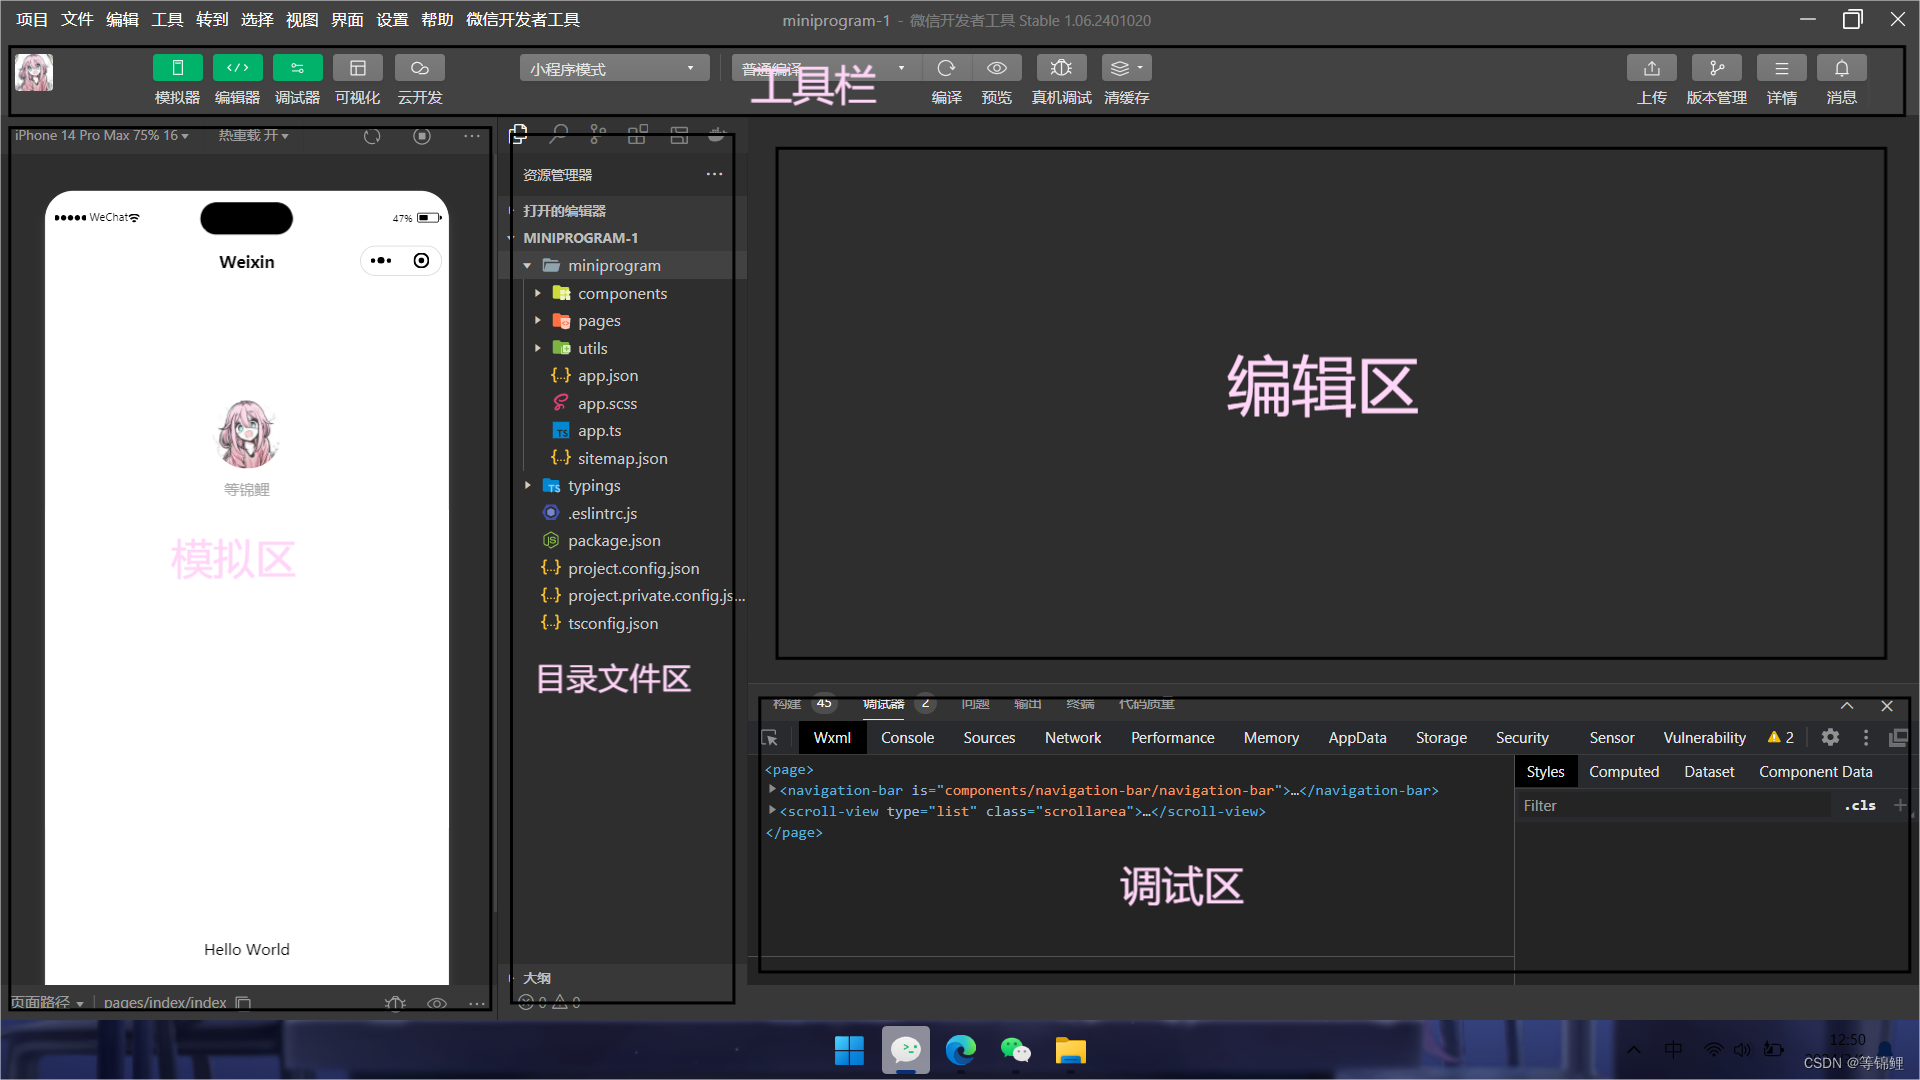Click the preview eye icon in toolbar
The width and height of the screenshot is (1920, 1080).
pos(996,68)
